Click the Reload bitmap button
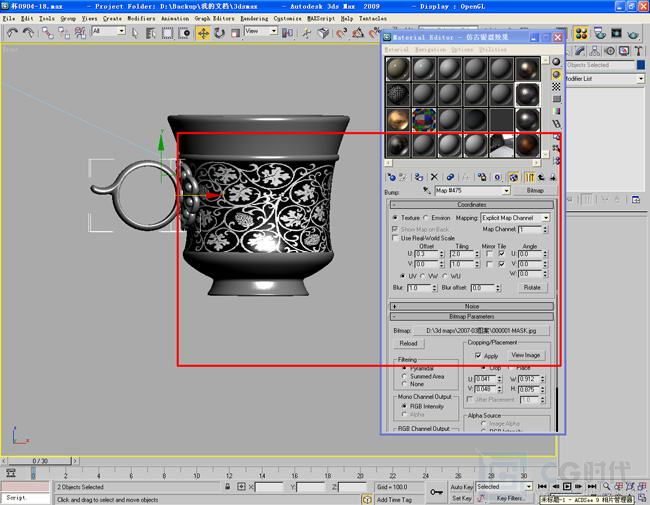Screen dimensions: 650x505 click(408, 343)
